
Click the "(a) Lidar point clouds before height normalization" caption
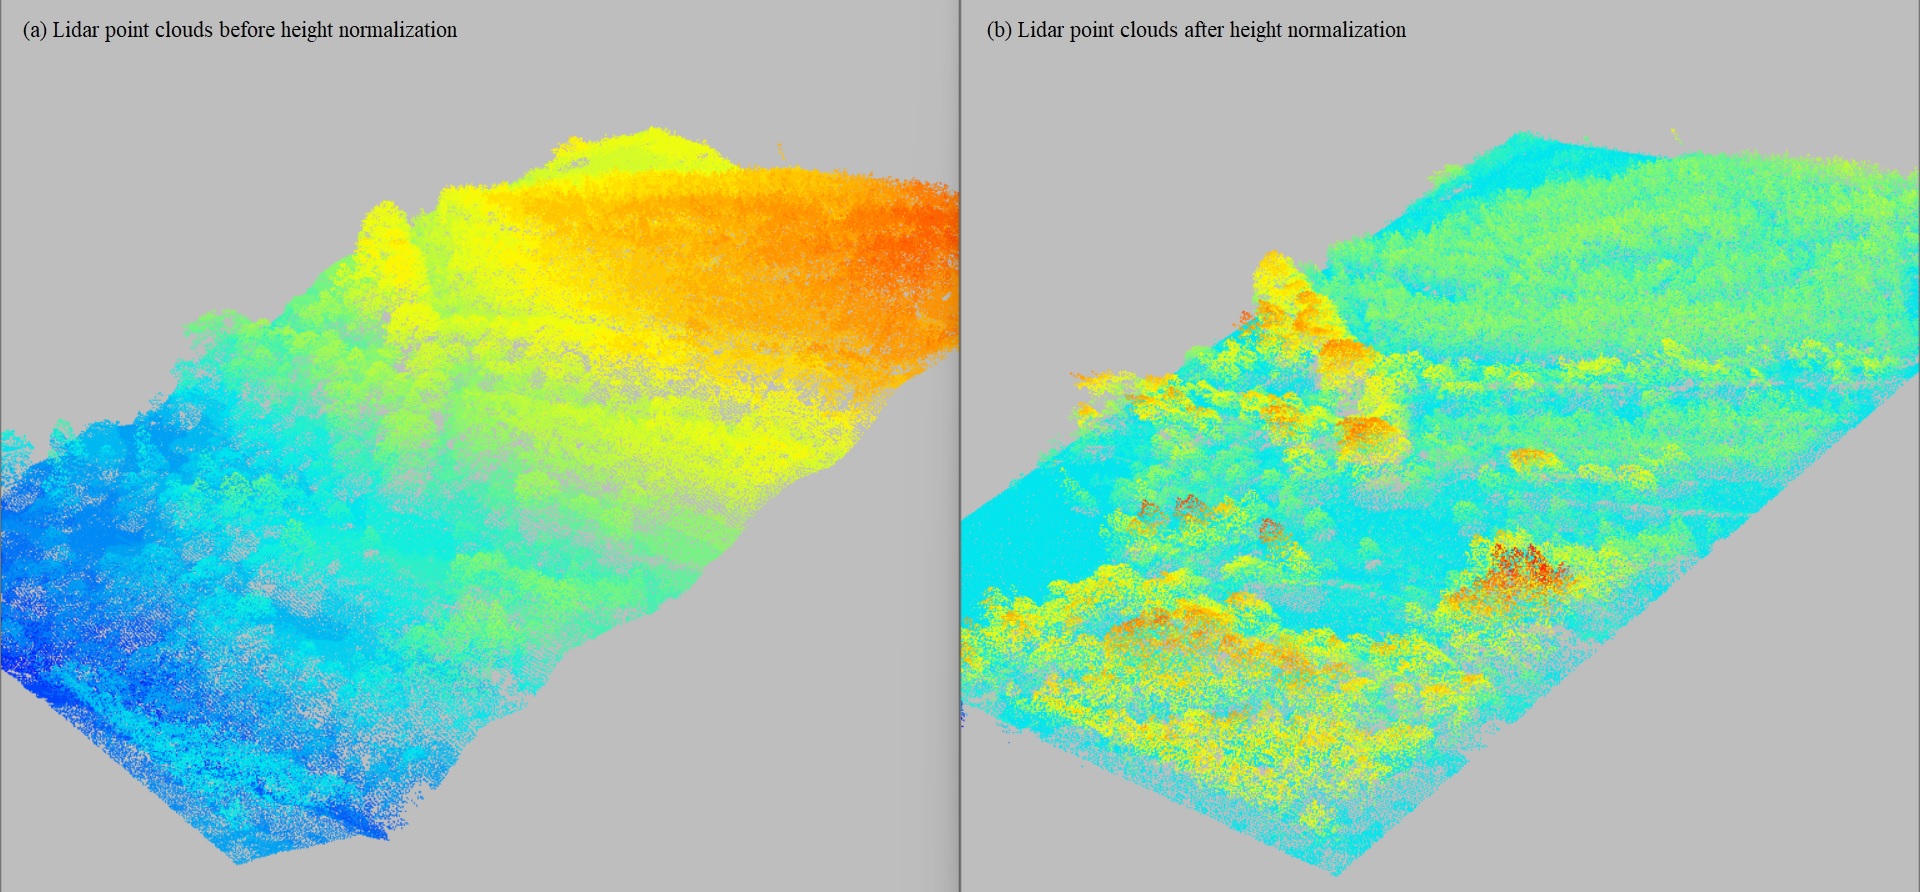click(239, 30)
